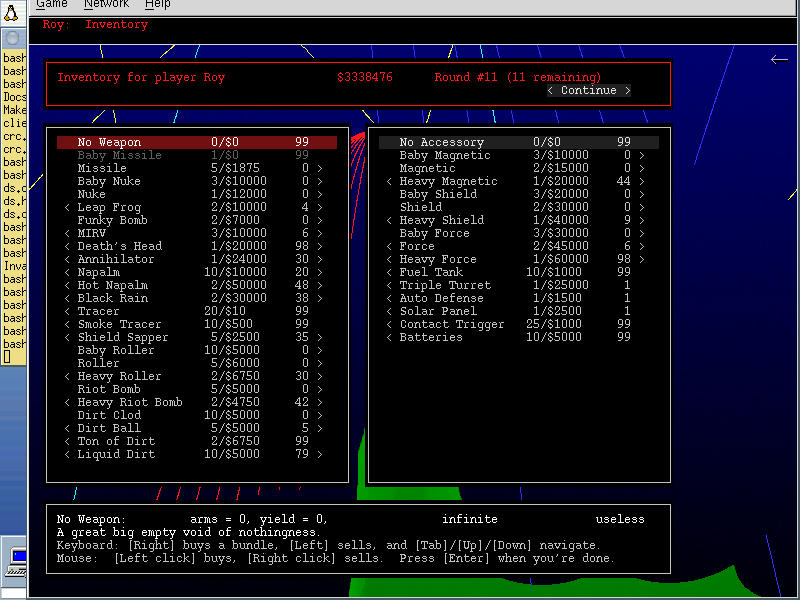The image size is (800, 600).
Task: Open the Game menu
Action: tap(52, 5)
